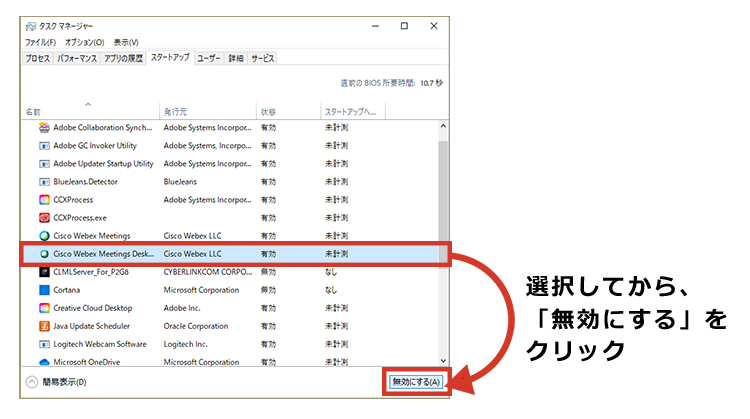Select the Adobe GC Invoker Utility row
The width and height of the screenshot is (750, 419).
click(230, 146)
